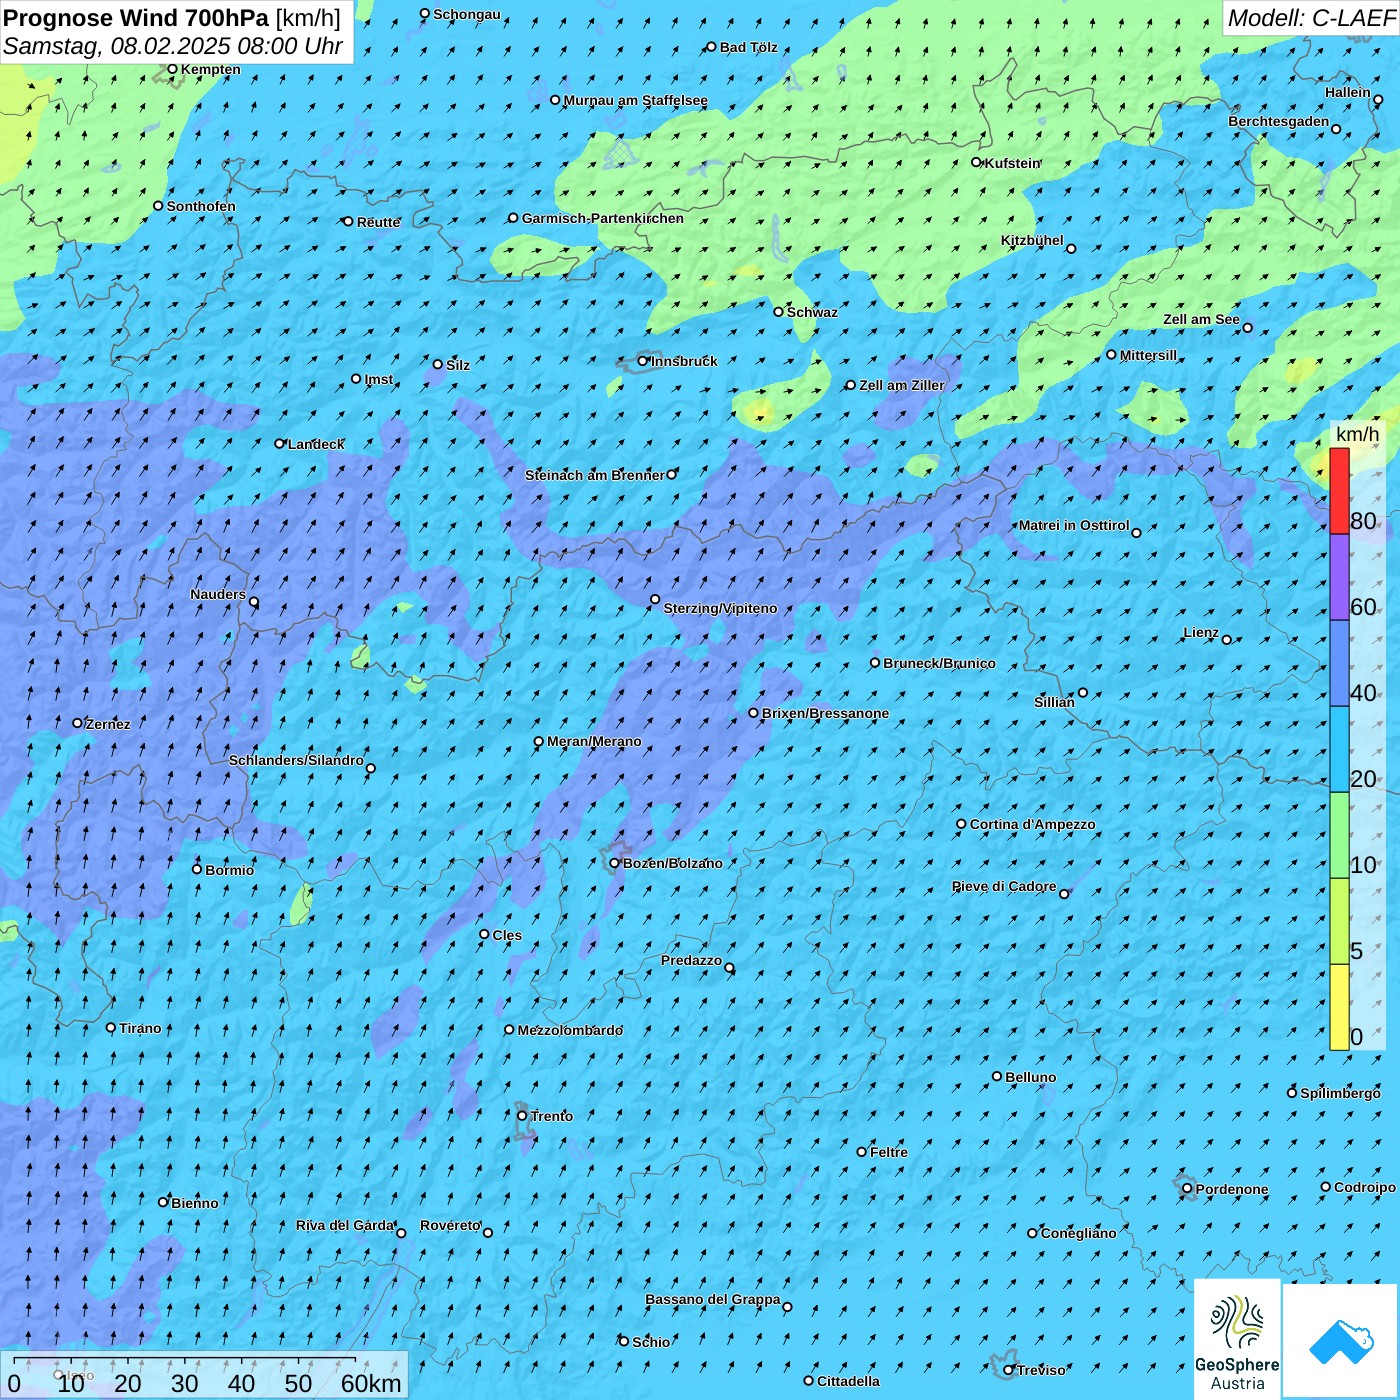Click the Bormio city marker
The width and height of the screenshot is (1400, 1400).
tap(197, 869)
